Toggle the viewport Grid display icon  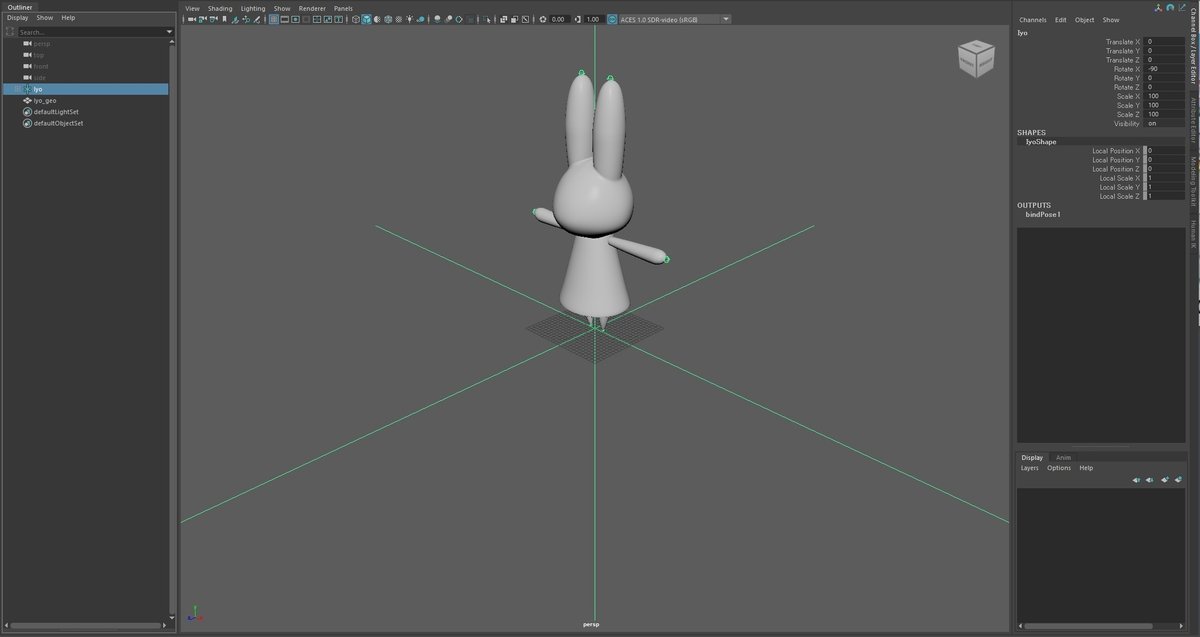pos(273,19)
